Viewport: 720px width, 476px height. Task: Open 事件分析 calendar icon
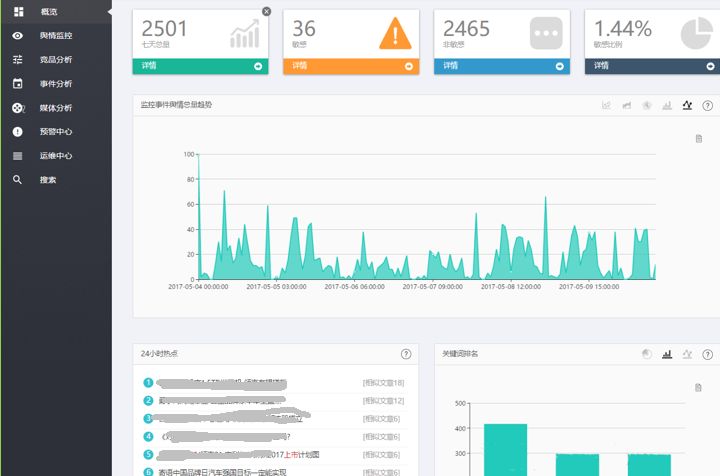pos(17,84)
